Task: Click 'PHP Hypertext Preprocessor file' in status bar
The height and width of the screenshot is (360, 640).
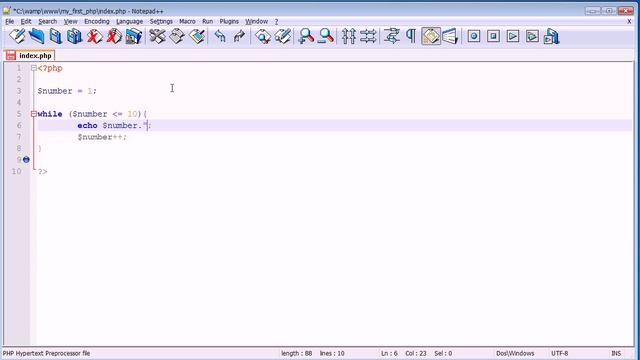Action: coord(46,353)
